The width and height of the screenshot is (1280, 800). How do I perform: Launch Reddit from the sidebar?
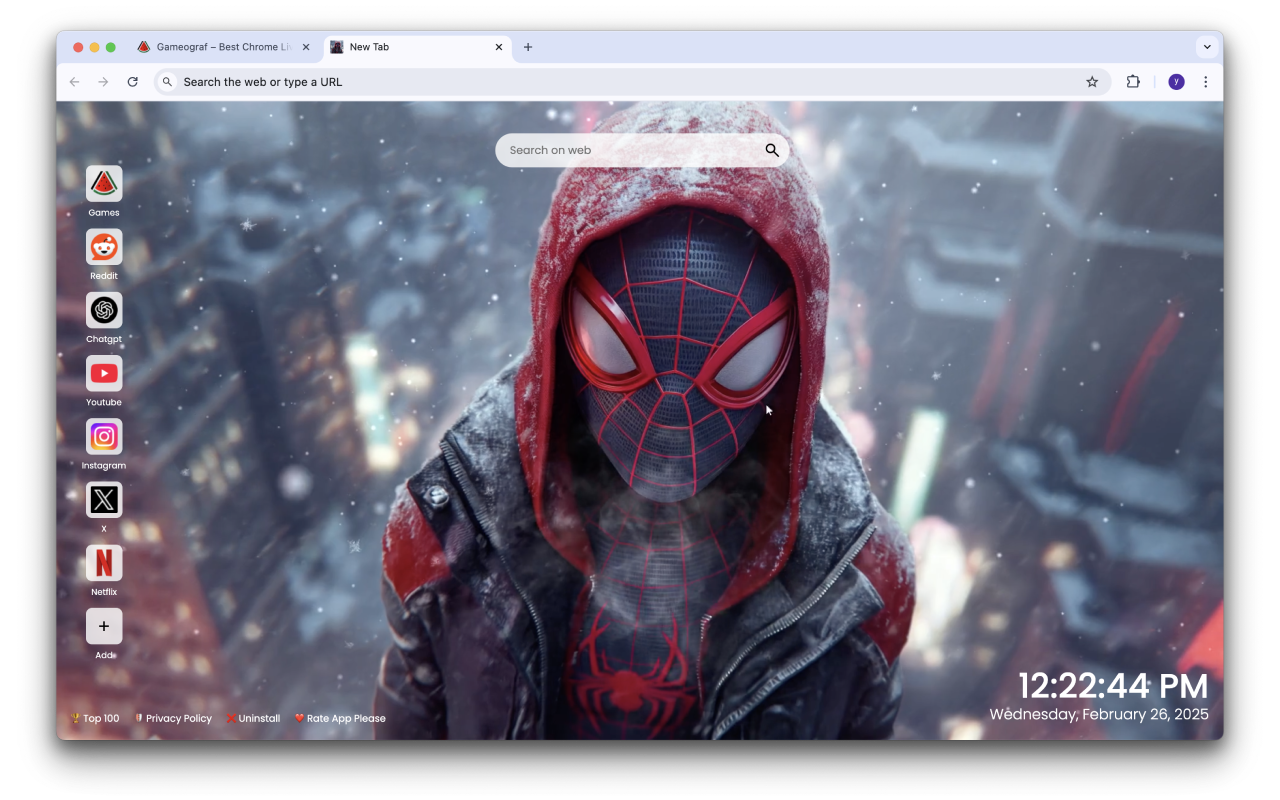pyautogui.click(x=104, y=247)
